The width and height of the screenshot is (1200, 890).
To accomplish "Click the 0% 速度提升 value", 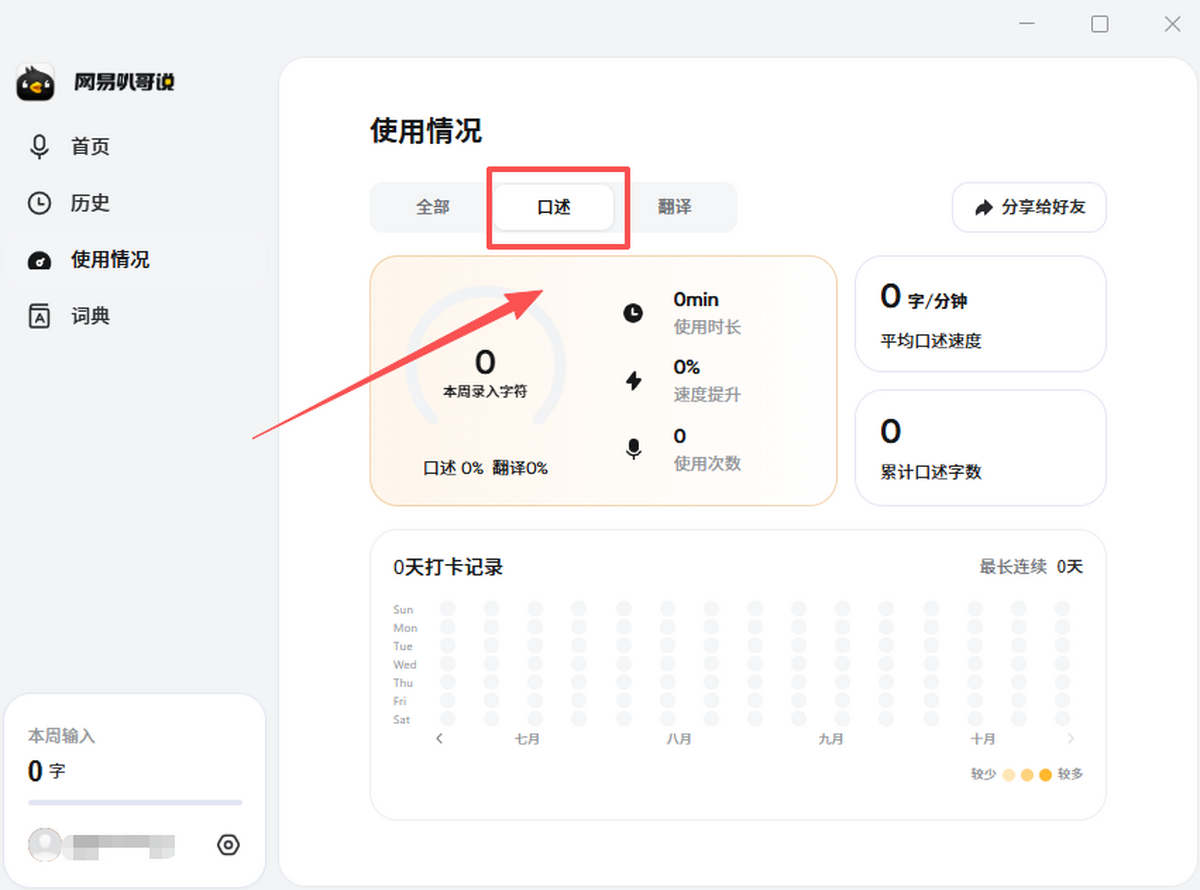I will [x=687, y=367].
